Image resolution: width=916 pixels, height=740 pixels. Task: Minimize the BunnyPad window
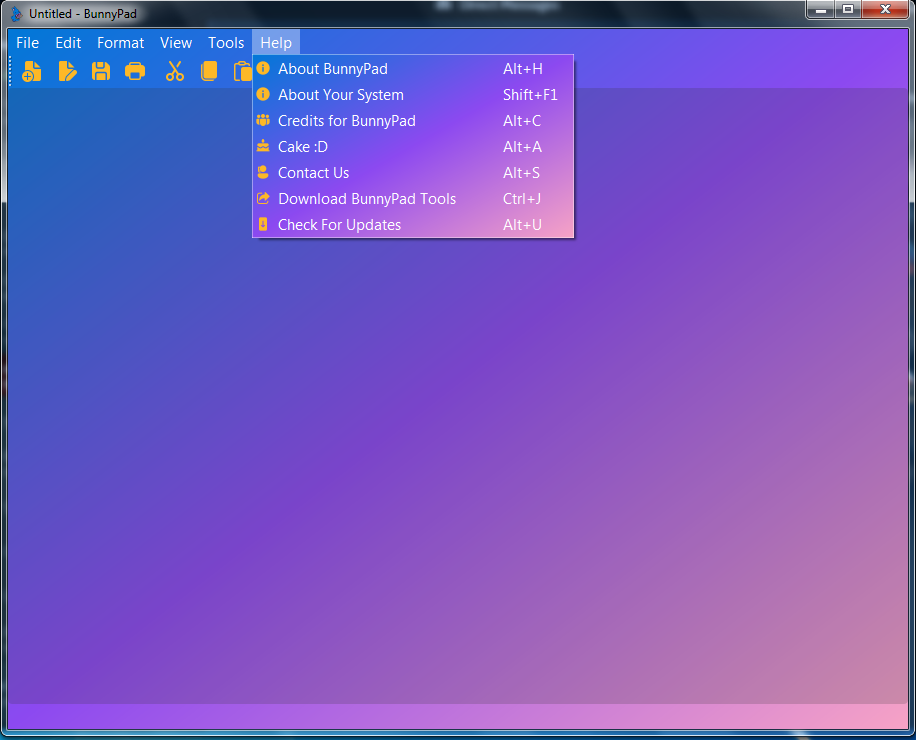(821, 9)
